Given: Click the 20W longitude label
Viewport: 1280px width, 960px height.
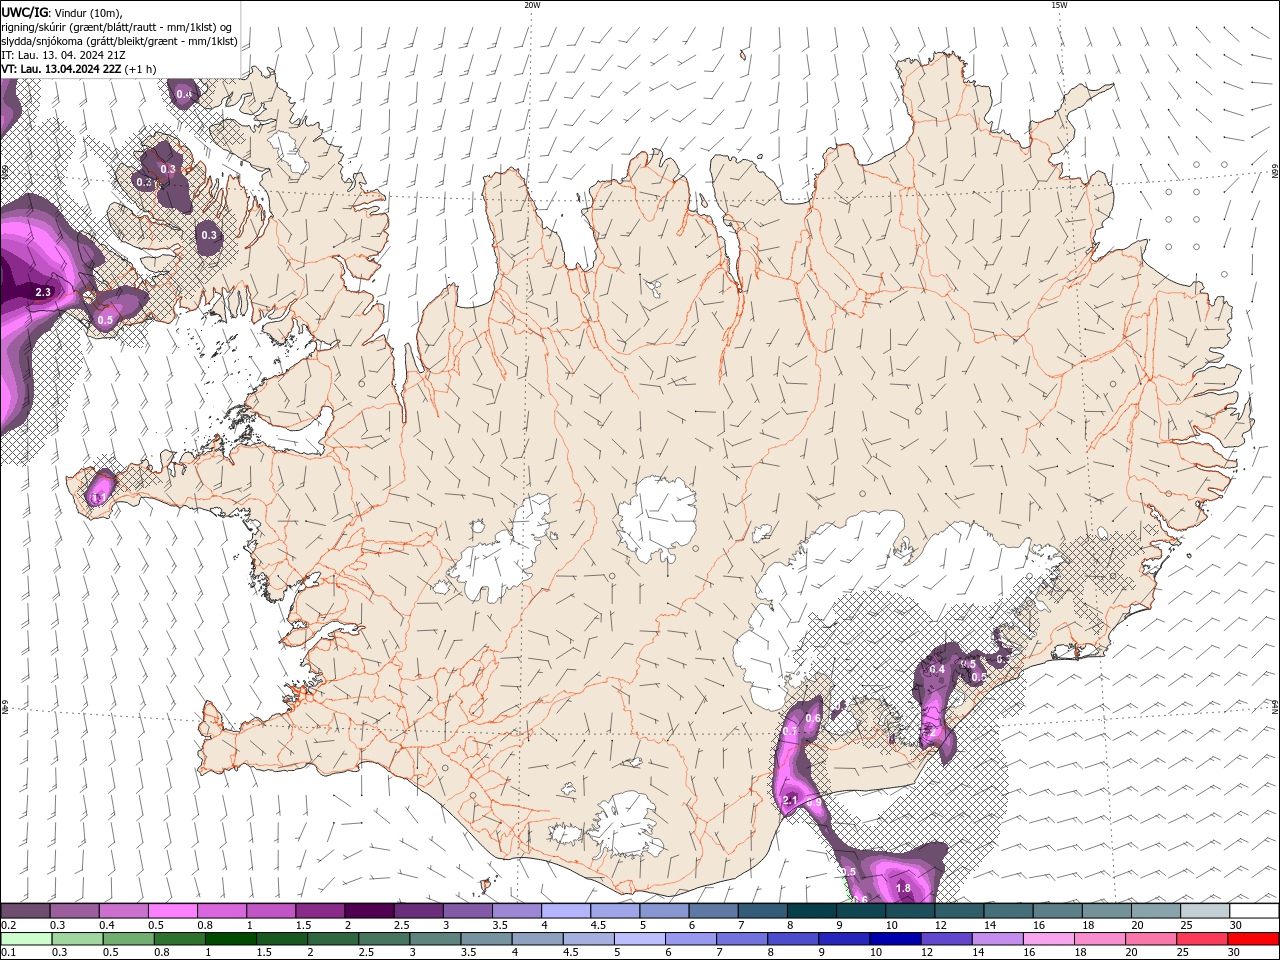Looking at the screenshot, I should [x=532, y=5].
